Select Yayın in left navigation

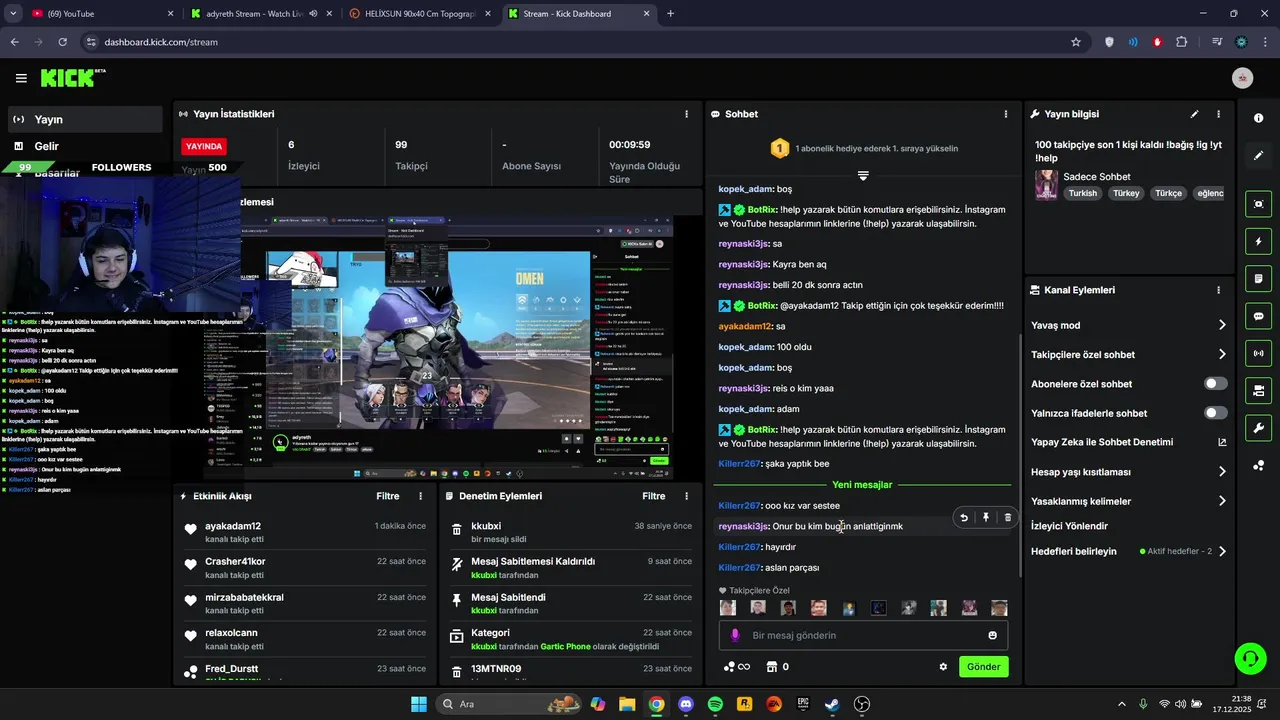point(84,119)
